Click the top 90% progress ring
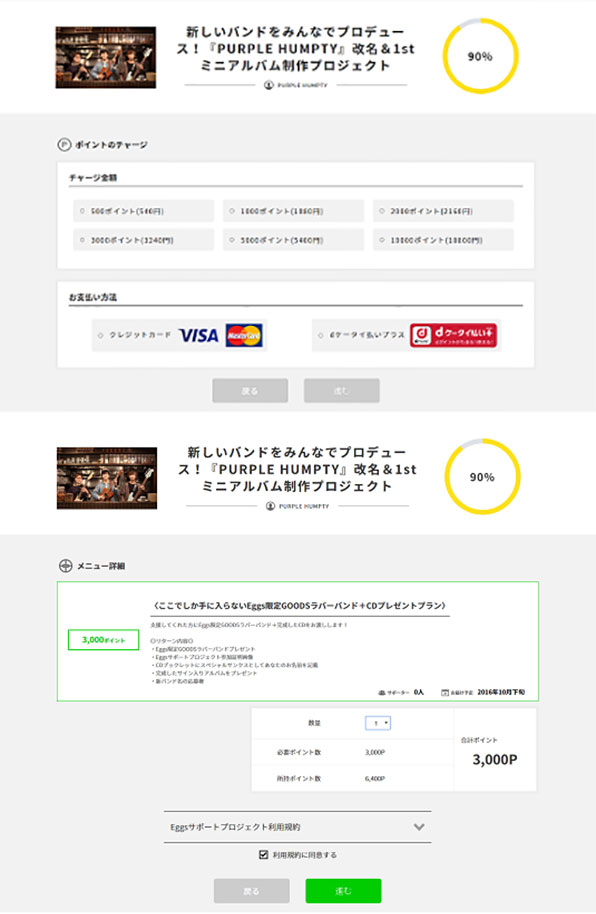596x914 pixels. 481,56
